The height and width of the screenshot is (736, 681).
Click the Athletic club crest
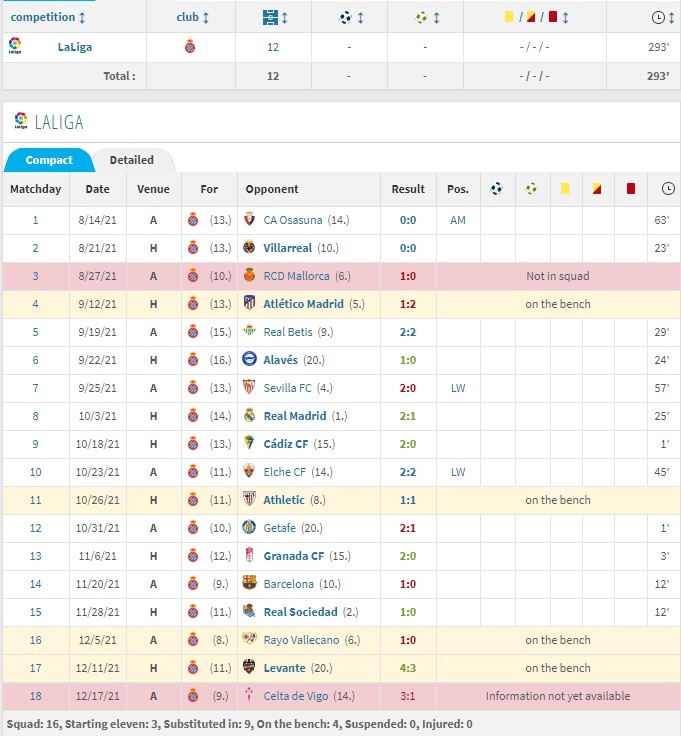249,499
